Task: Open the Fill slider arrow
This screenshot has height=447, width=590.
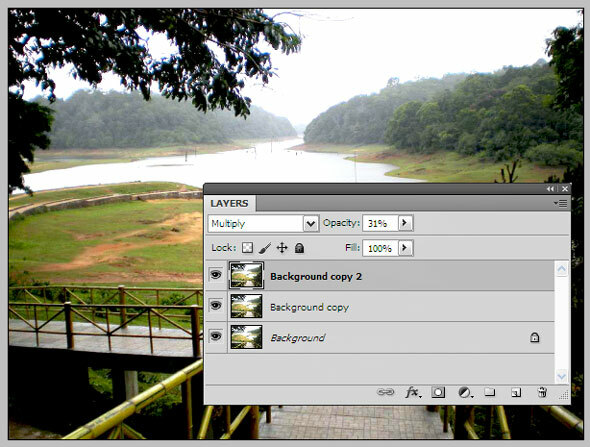Action: coord(405,248)
